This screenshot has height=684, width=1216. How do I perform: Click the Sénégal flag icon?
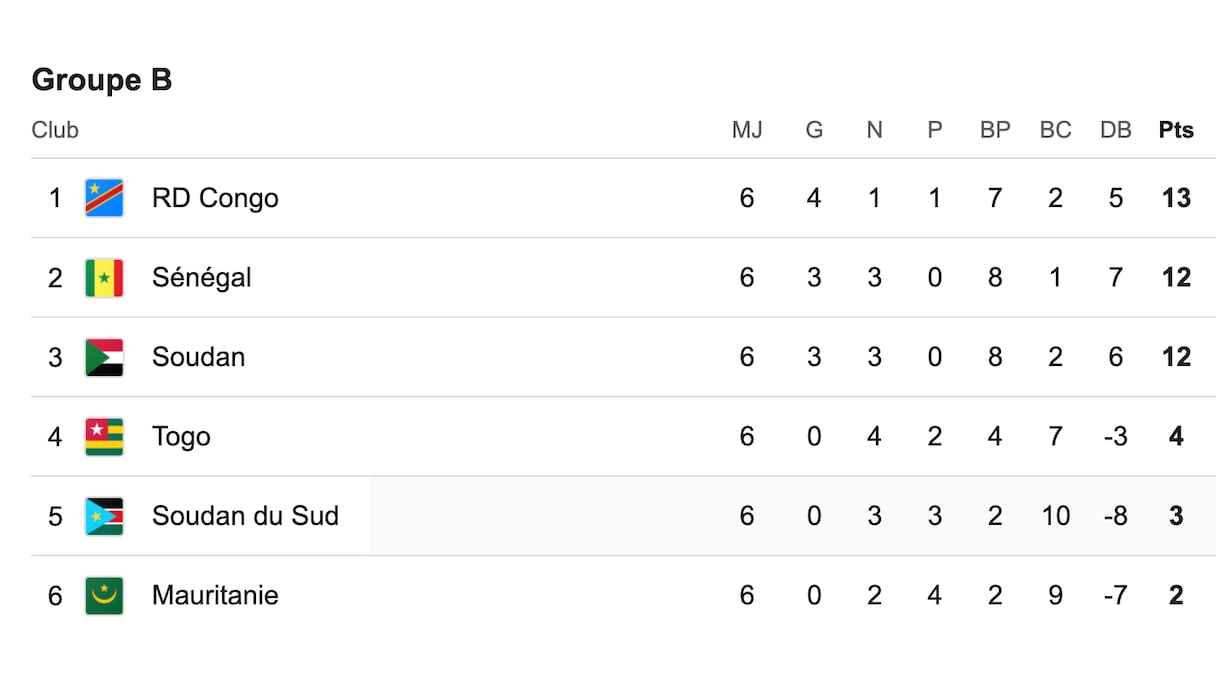tap(104, 278)
